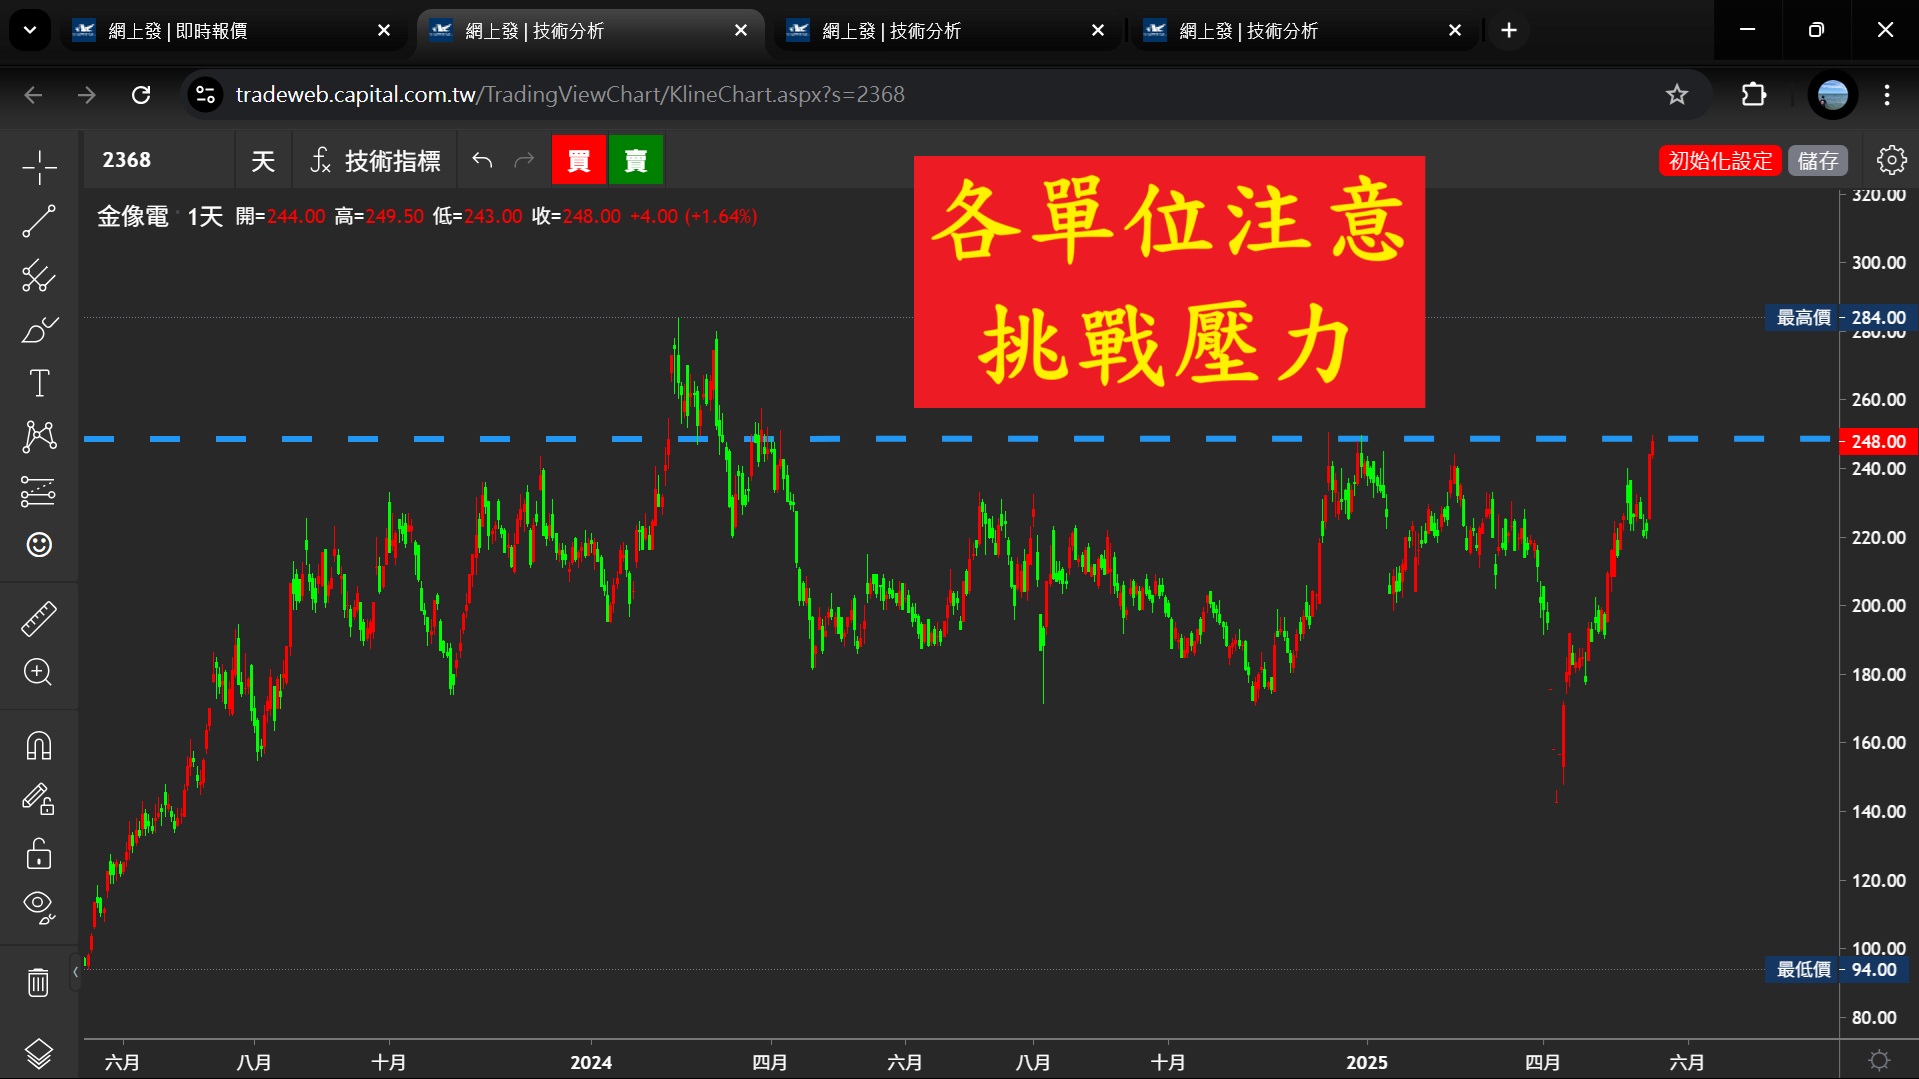Click the 248.00 current price label

tap(1877, 441)
